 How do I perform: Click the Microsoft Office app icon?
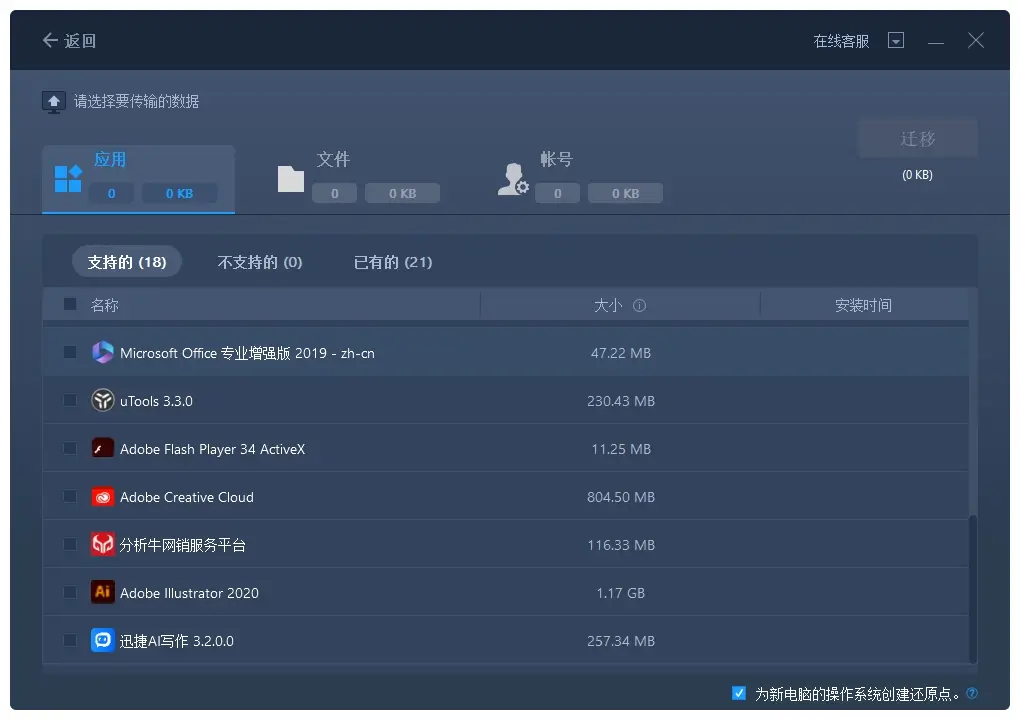click(x=103, y=352)
